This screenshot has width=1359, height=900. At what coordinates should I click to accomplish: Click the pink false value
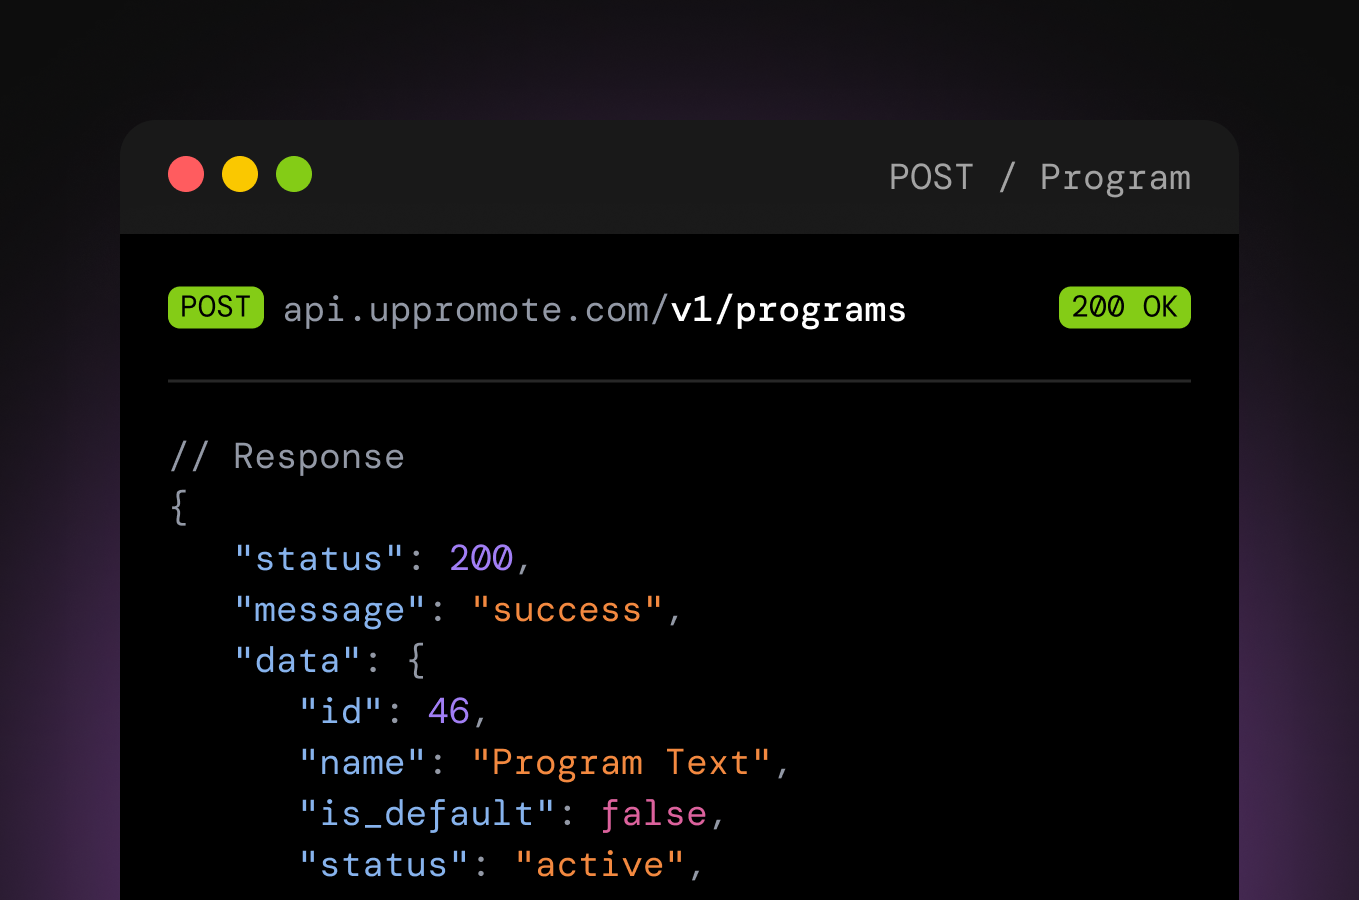[x=654, y=814]
